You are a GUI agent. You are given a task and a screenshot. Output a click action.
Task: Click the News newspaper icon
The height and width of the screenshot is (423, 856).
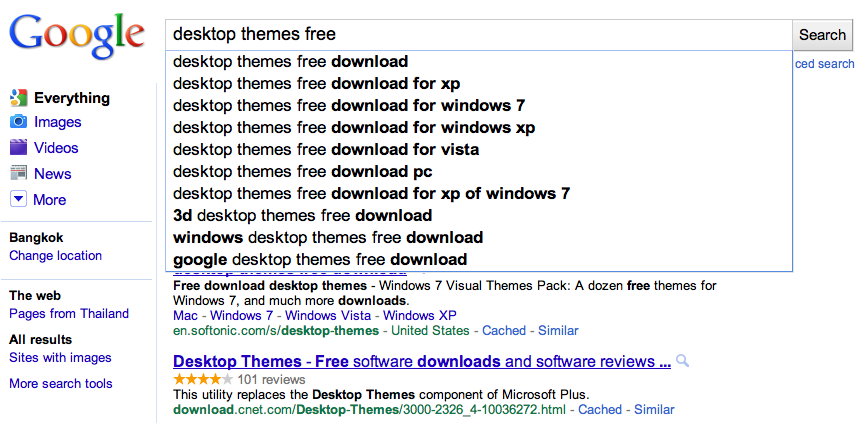click(19, 174)
